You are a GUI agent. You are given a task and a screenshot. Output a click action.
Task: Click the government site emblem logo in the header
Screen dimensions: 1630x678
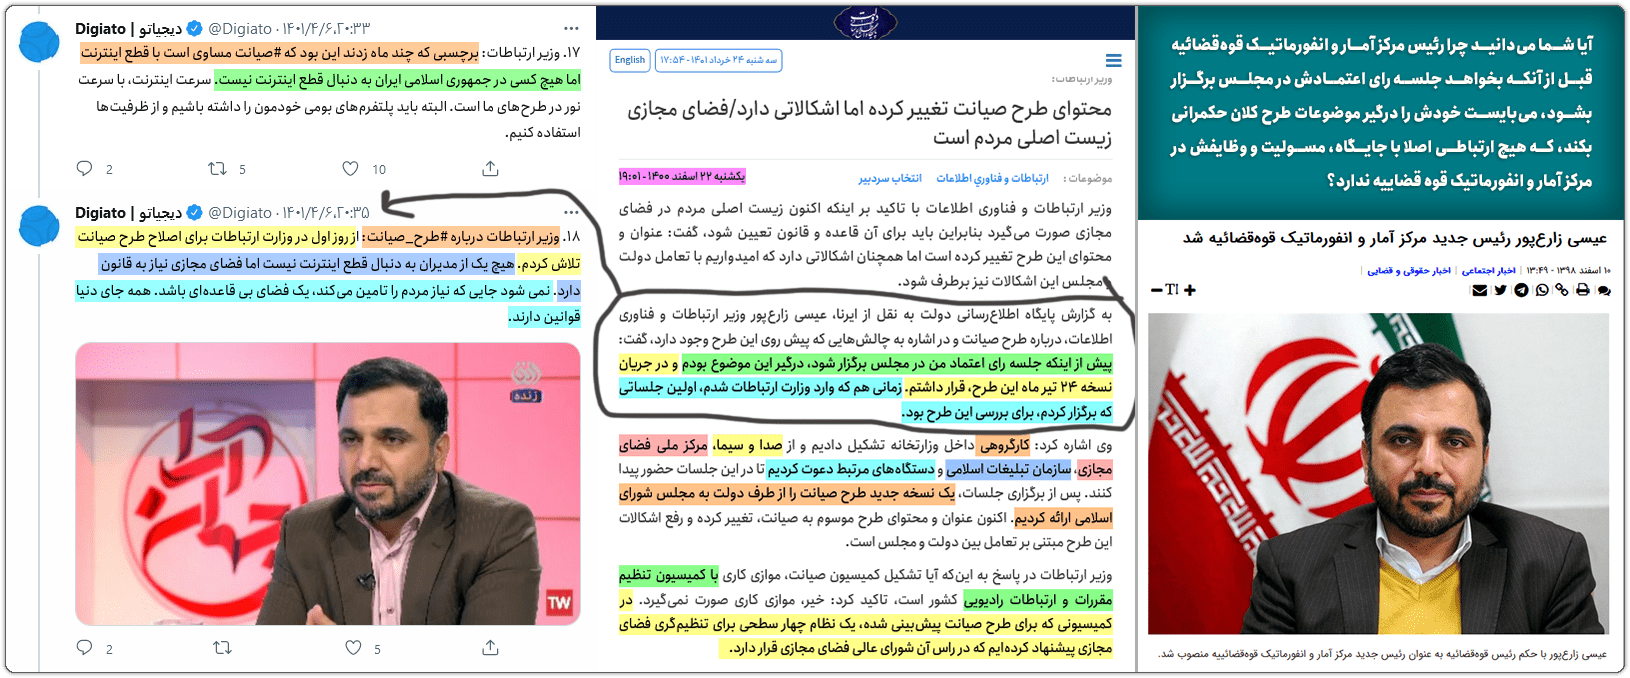click(865, 22)
